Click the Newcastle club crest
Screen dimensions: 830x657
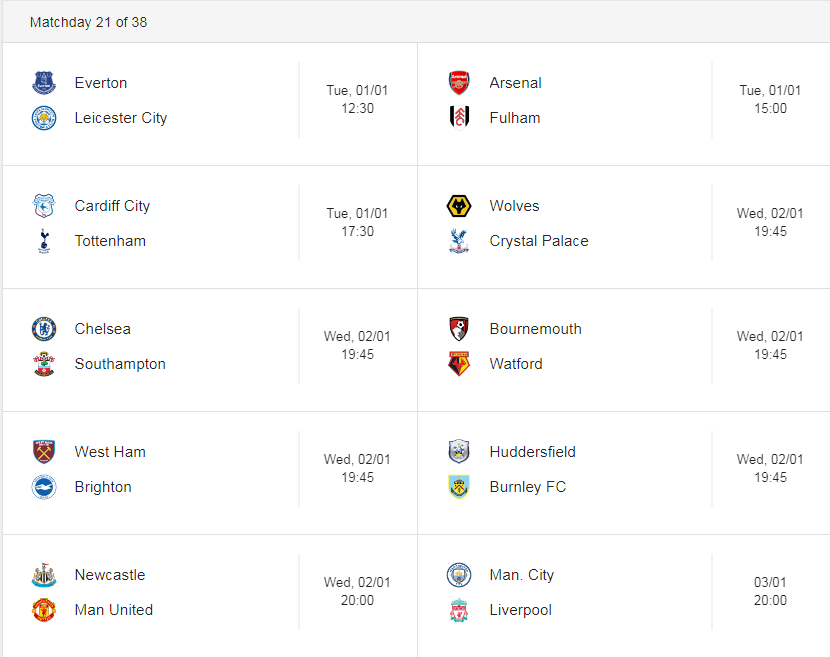click(x=44, y=575)
